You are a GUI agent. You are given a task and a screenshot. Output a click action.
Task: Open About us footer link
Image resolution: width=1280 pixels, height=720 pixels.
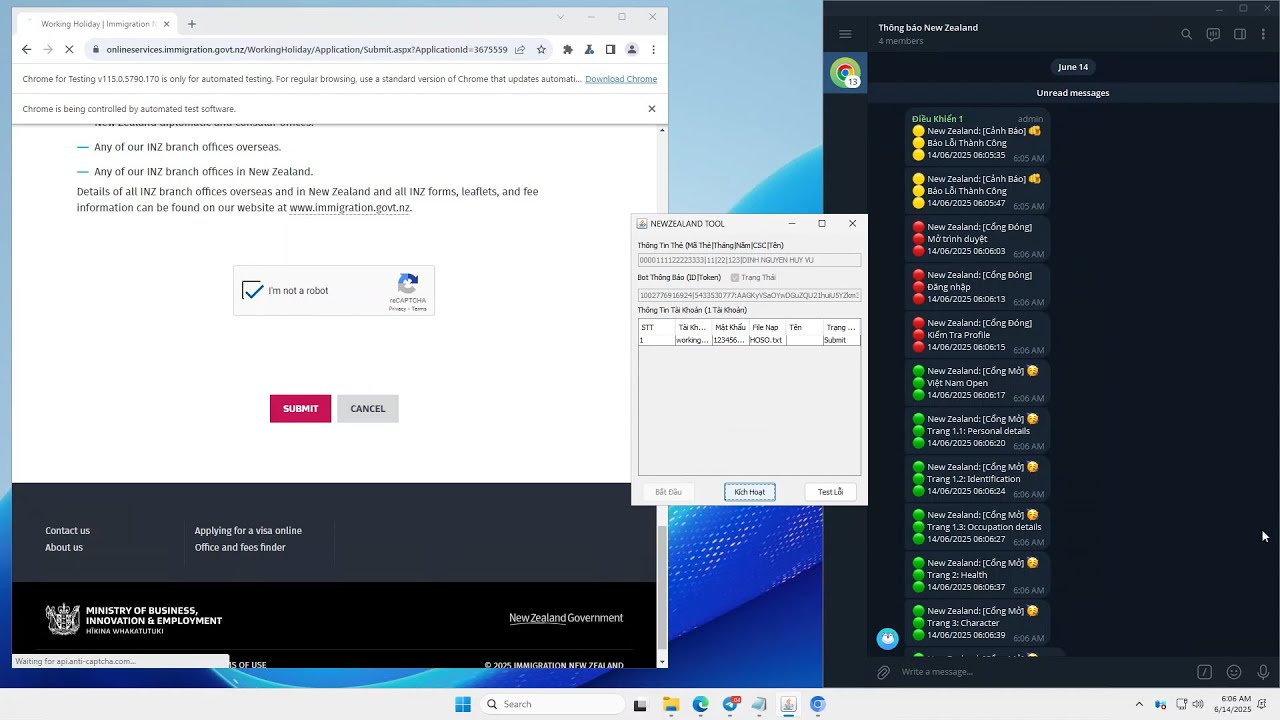(64, 547)
